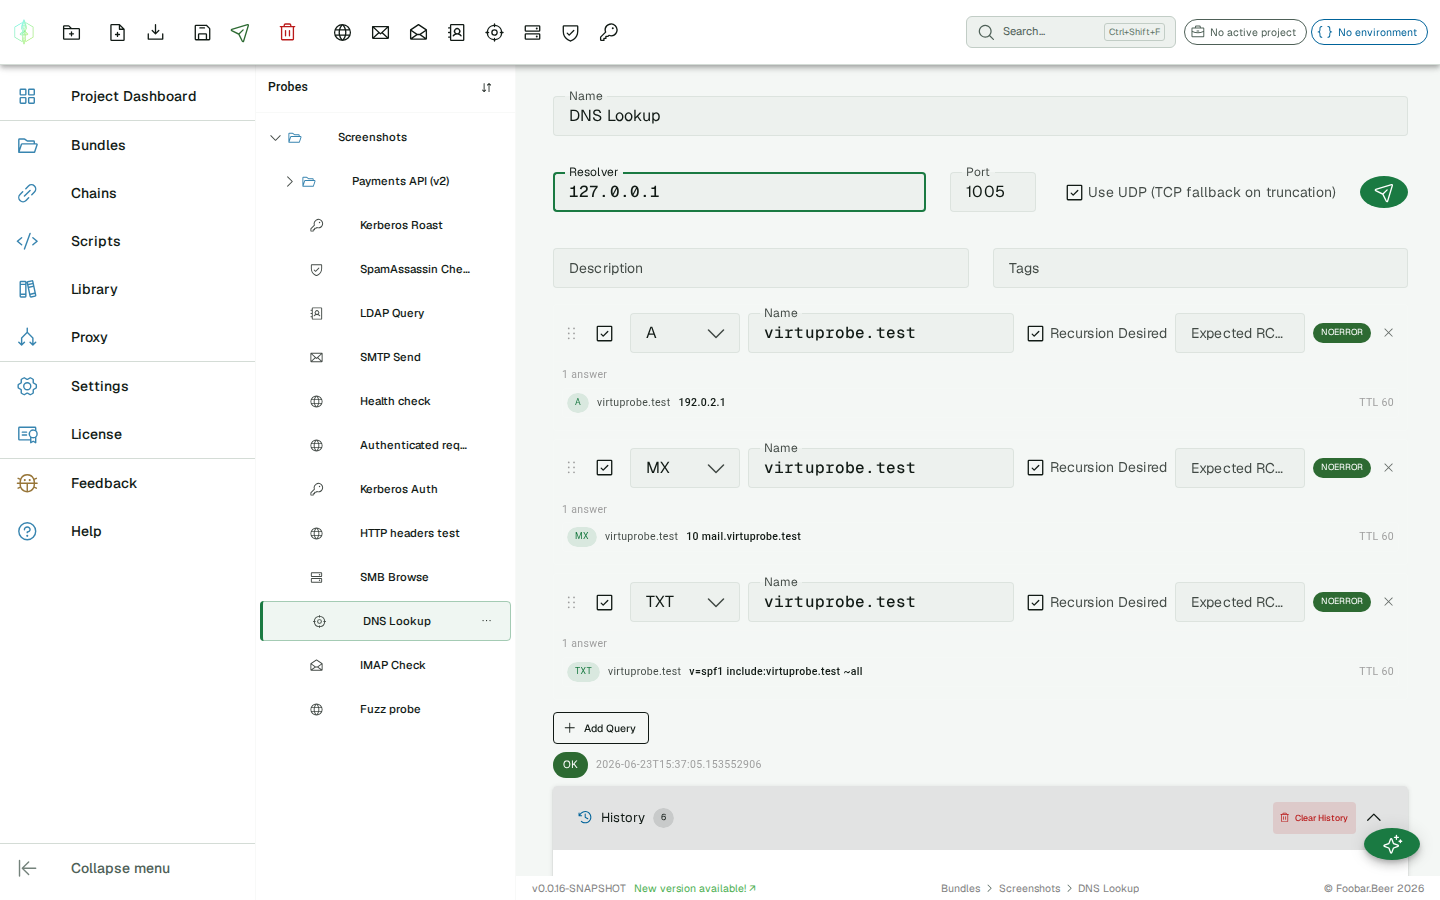
Task: Select the Kerberos Roast probe
Action: [x=386, y=225]
